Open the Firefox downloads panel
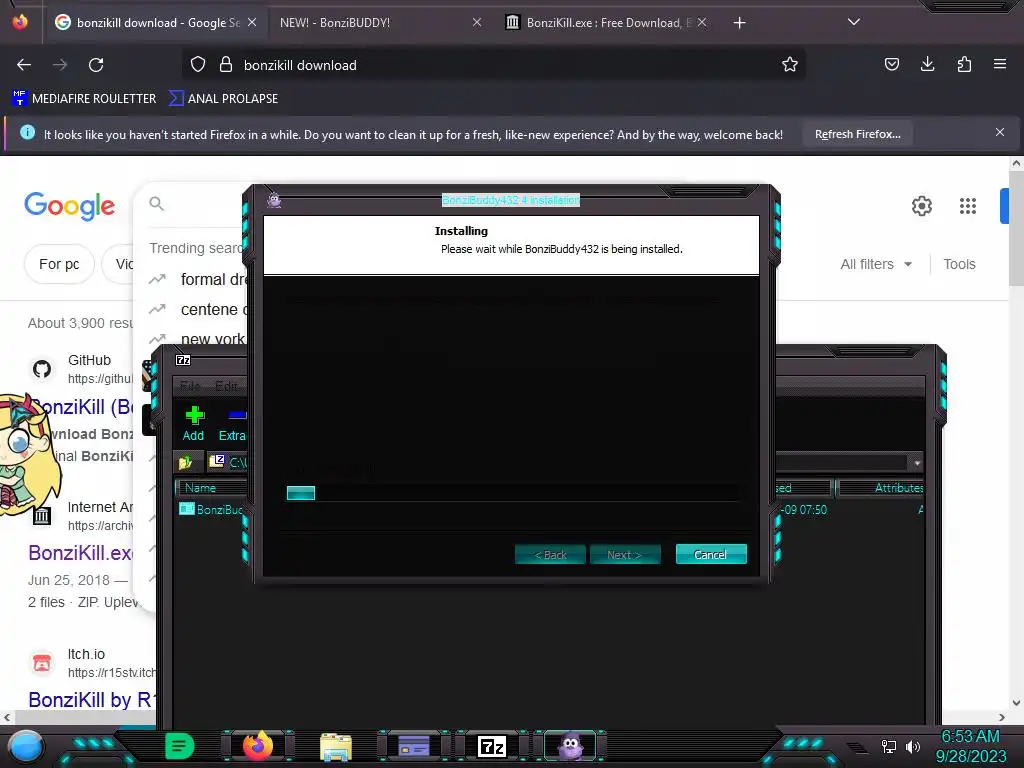 click(927, 64)
